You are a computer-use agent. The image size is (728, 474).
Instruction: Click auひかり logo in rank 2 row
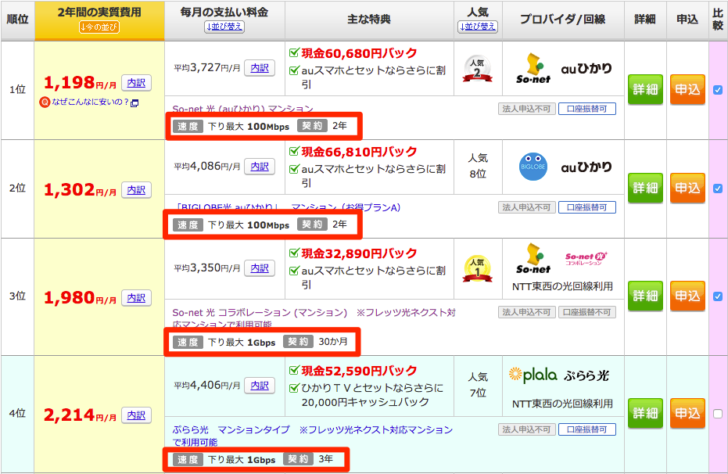click(586, 167)
